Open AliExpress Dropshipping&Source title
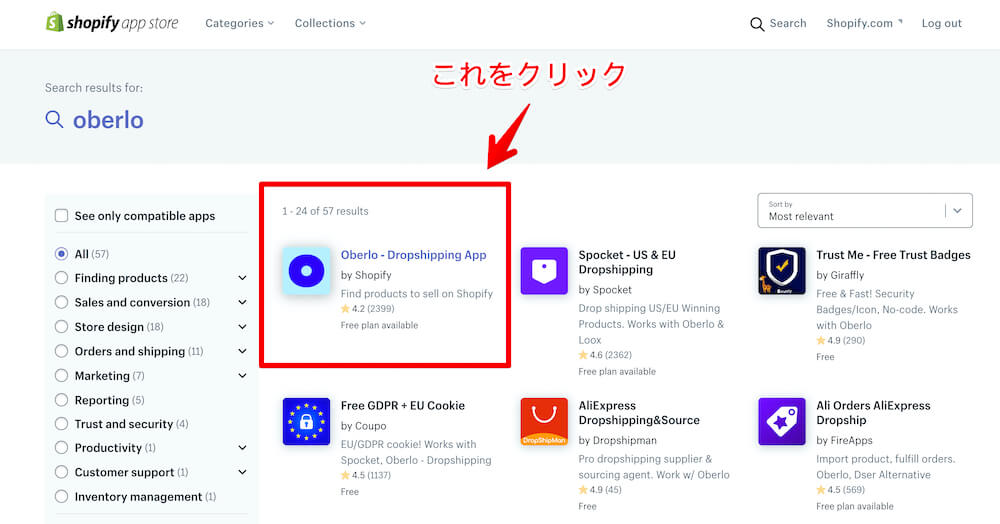 [x=639, y=413]
